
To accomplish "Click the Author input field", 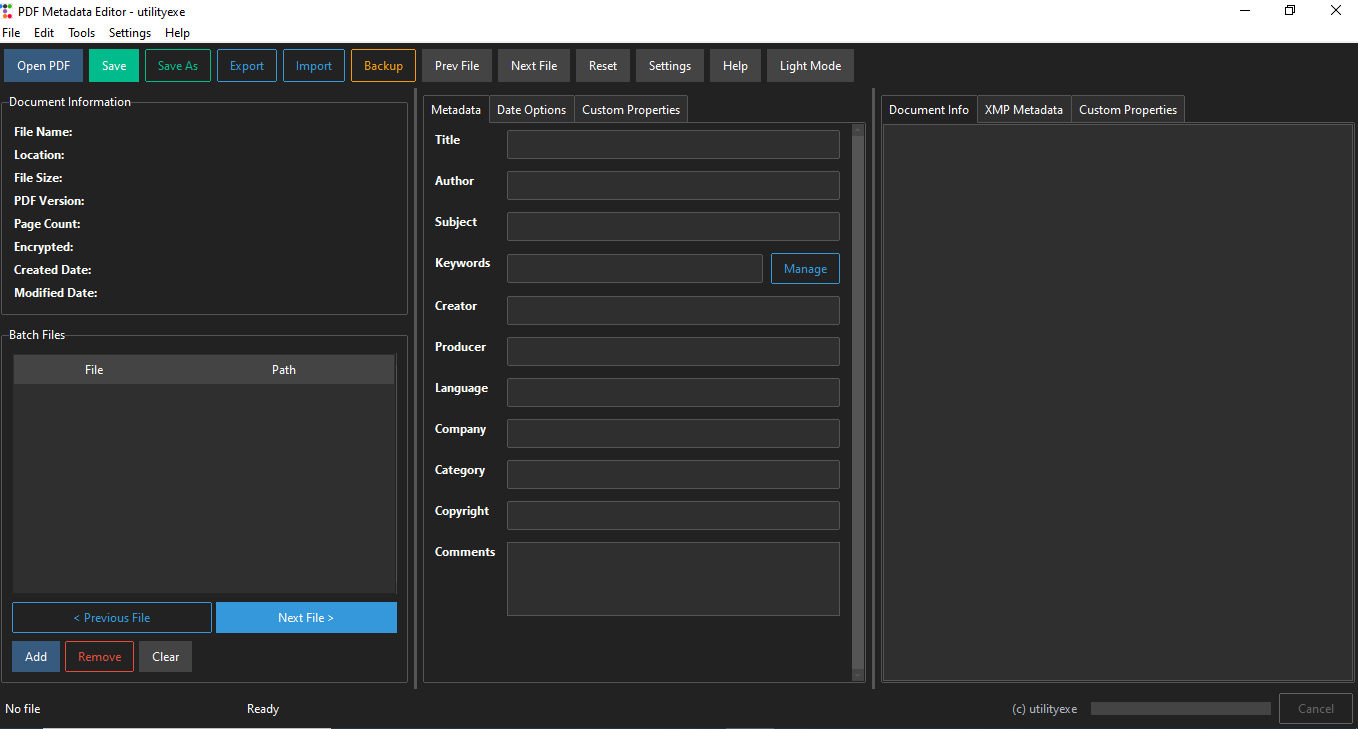I will coord(673,185).
